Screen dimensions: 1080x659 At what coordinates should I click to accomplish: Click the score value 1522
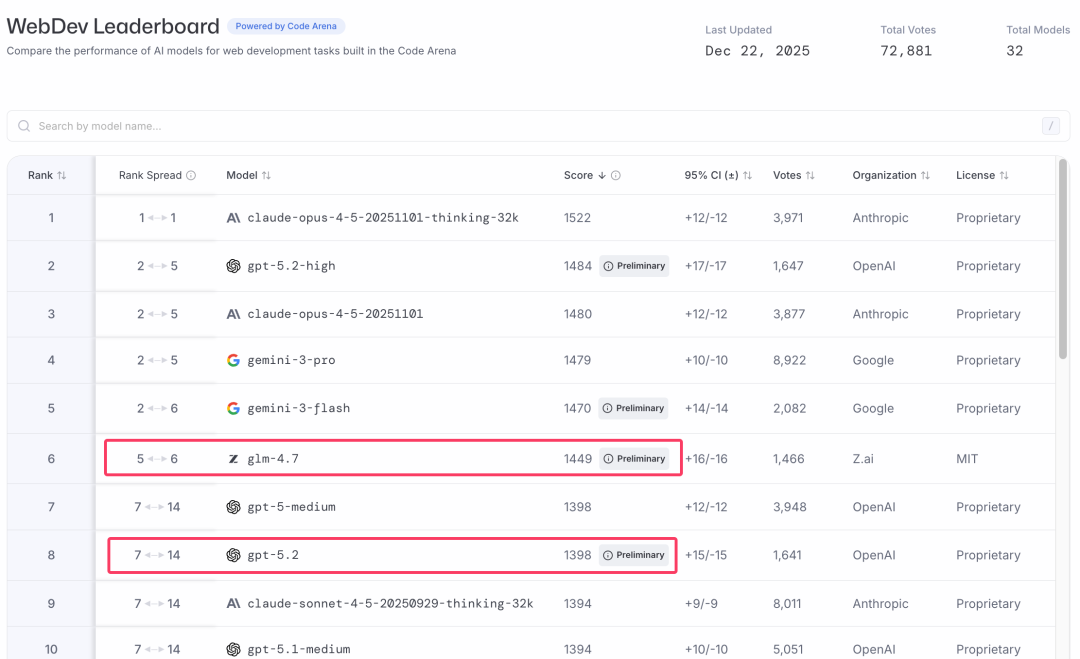pyautogui.click(x=577, y=218)
